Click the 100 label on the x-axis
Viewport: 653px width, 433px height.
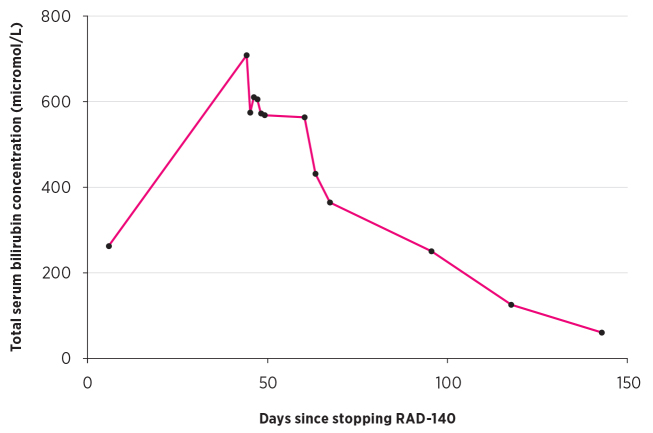447,382
